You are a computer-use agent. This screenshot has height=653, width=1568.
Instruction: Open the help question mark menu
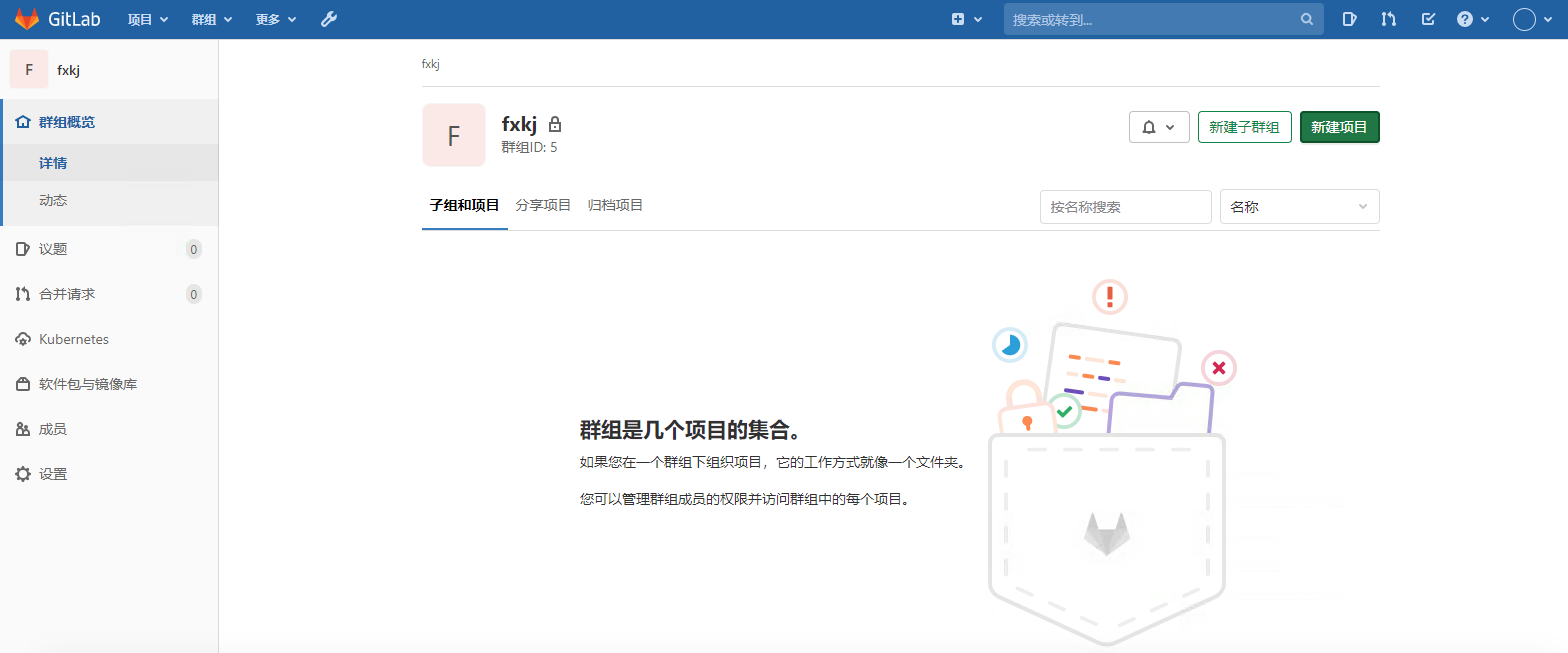click(x=1473, y=19)
